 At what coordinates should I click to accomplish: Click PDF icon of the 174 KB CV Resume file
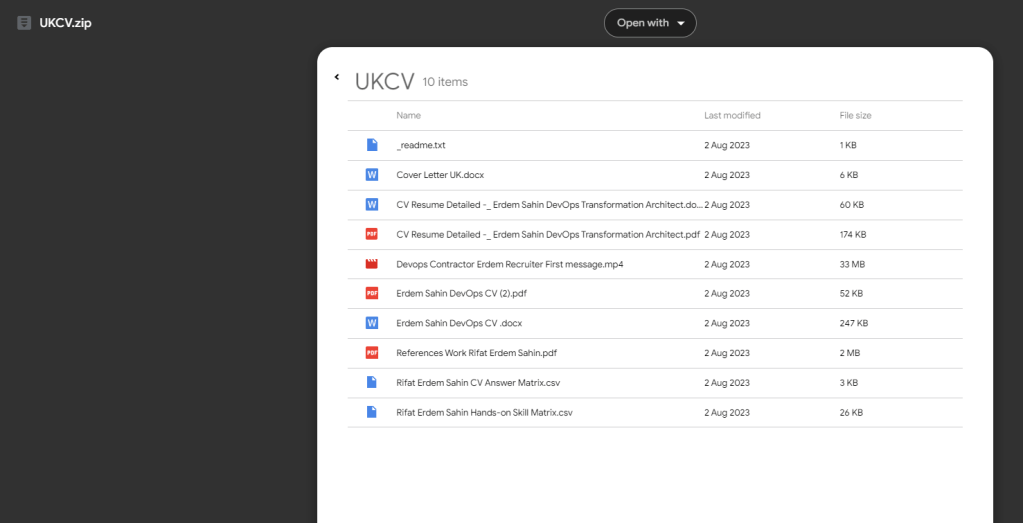coord(372,234)
